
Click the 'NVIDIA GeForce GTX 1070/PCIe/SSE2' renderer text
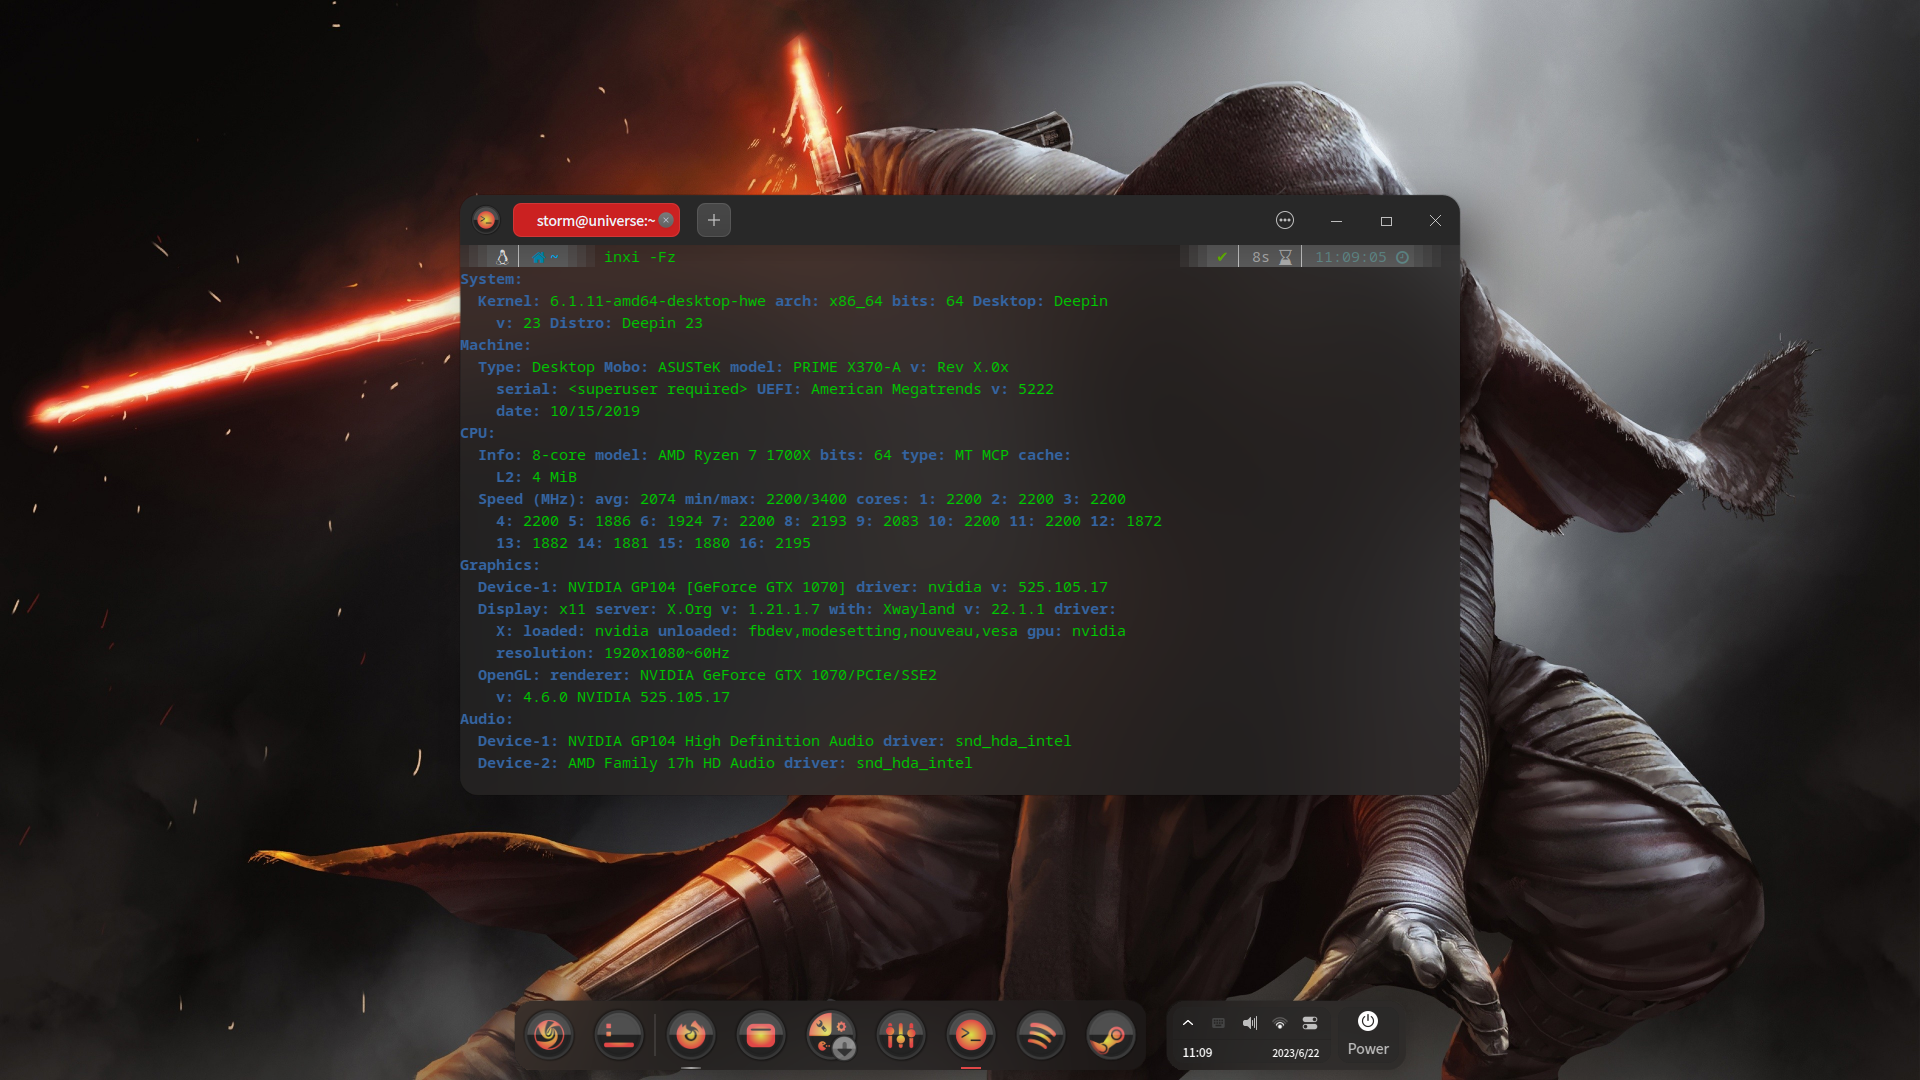[x=788, y=675]
